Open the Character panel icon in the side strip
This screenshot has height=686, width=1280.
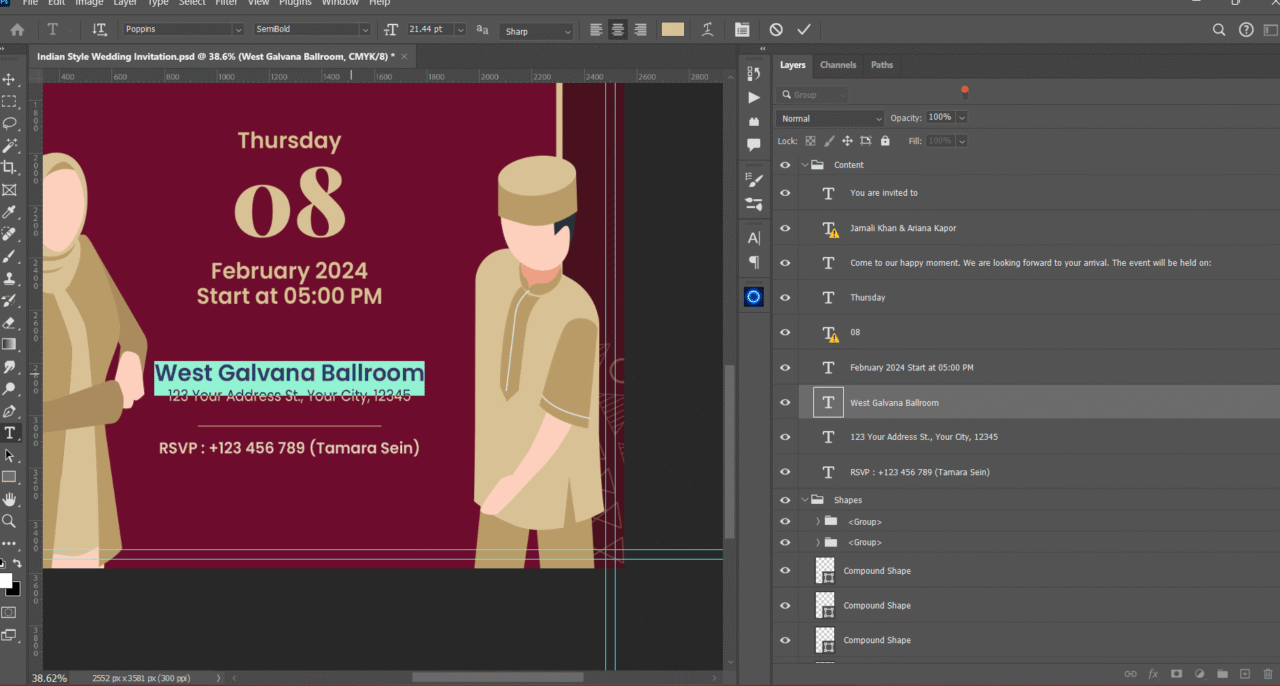(x=754, y=238)
